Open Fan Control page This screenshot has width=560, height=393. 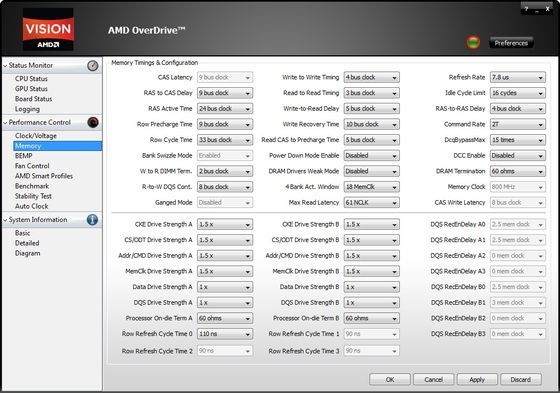coord(32,166)
